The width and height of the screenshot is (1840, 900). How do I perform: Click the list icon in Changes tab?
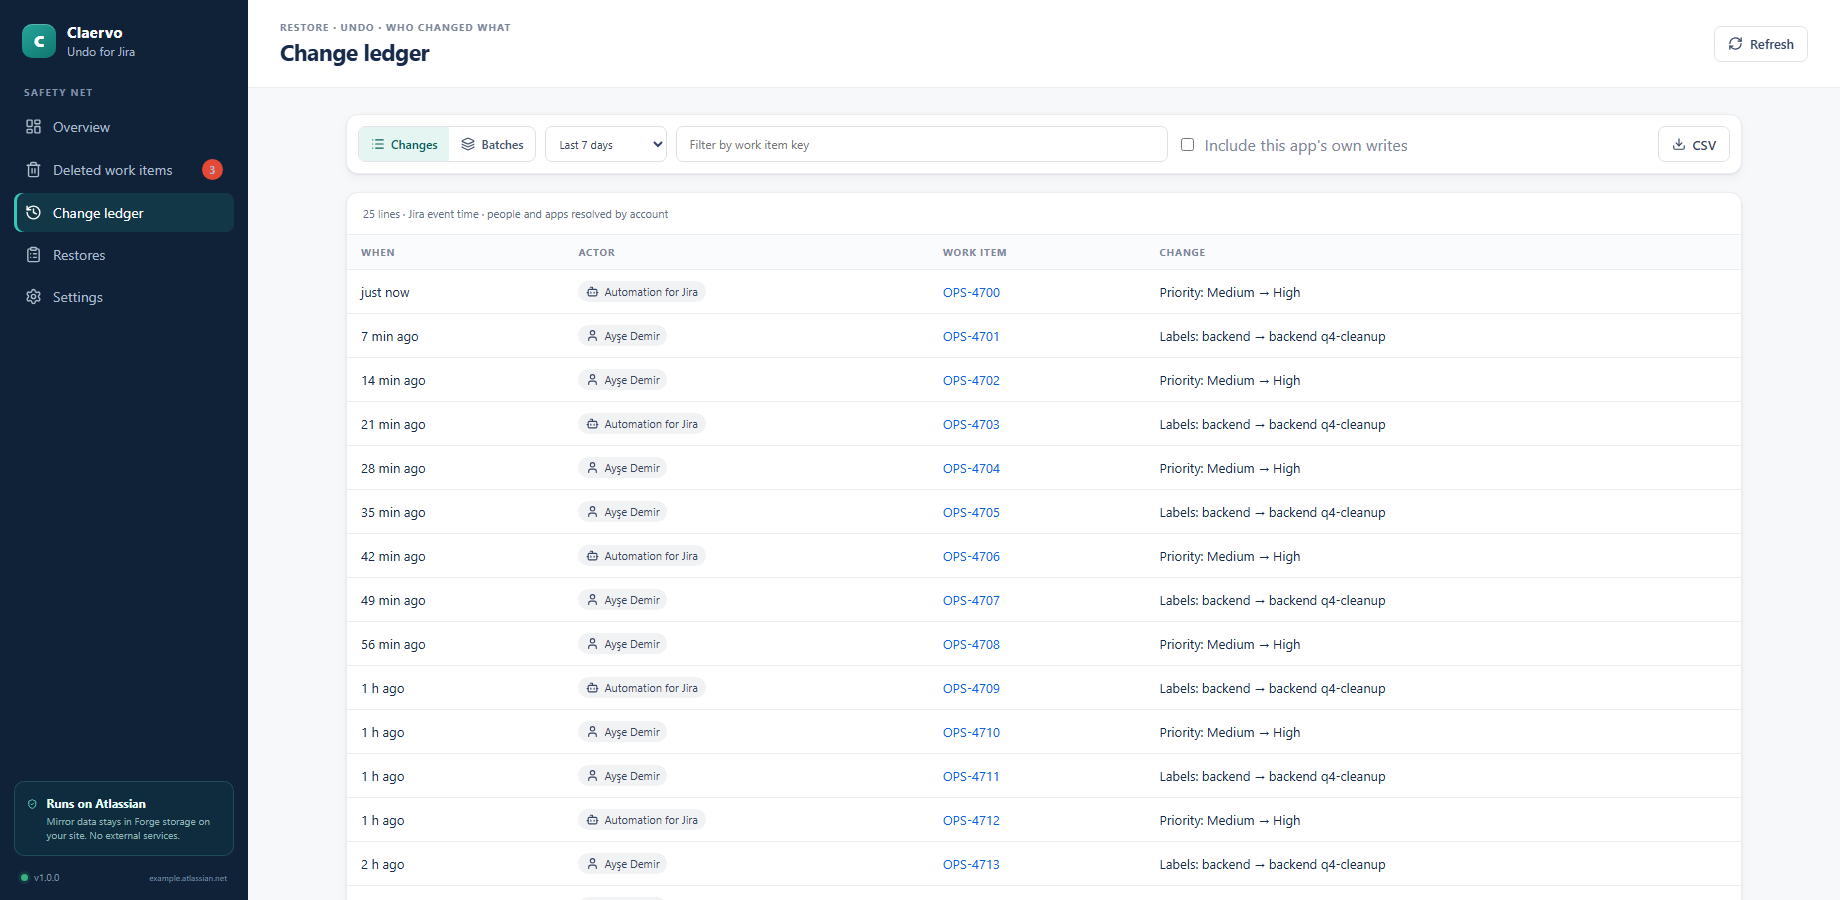378,145
